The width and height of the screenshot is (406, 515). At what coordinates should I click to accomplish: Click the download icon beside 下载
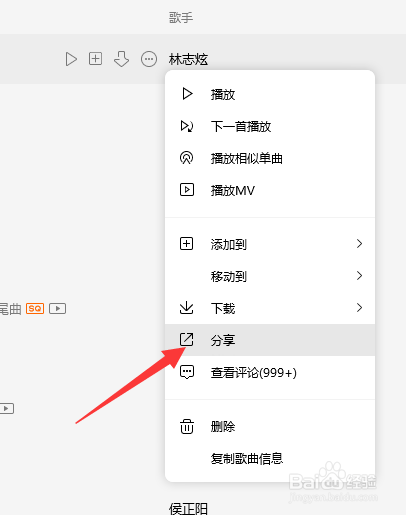187,307
